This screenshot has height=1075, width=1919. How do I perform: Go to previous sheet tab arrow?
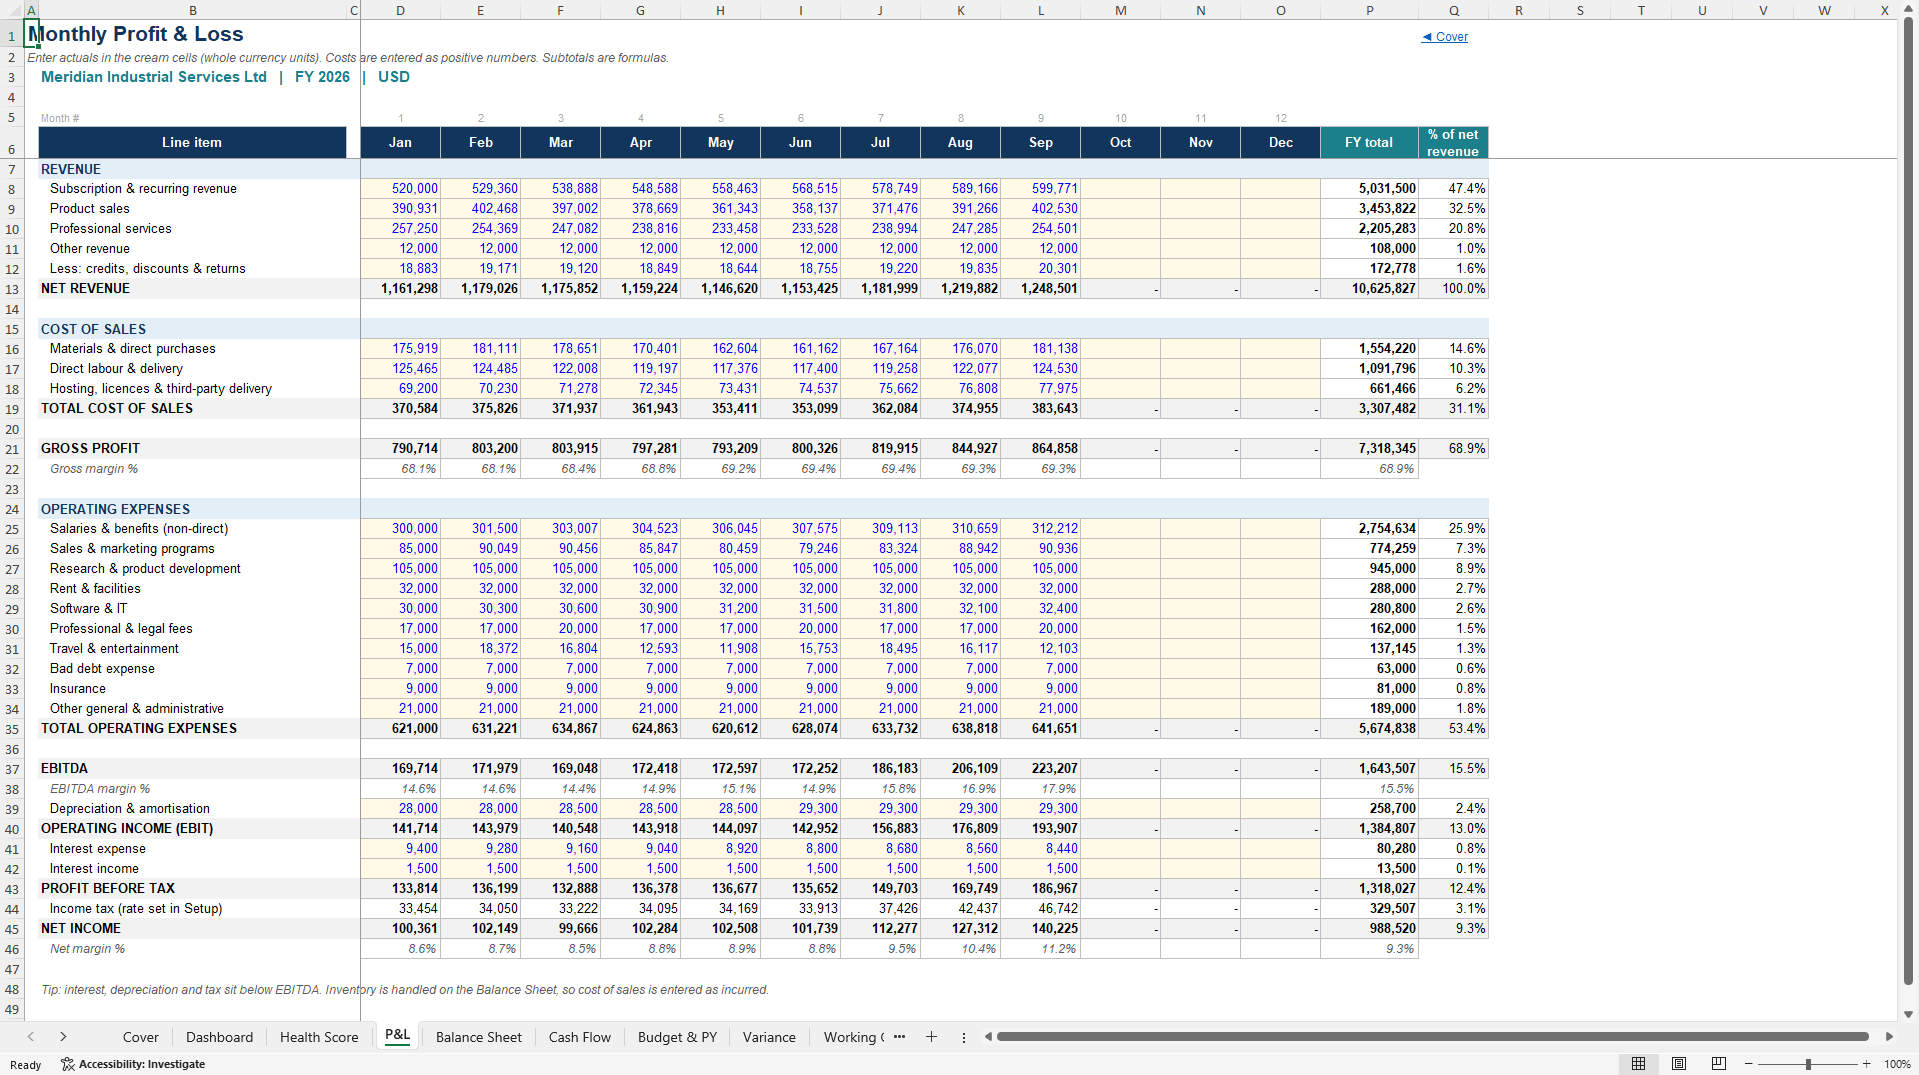pos(31,1037)
